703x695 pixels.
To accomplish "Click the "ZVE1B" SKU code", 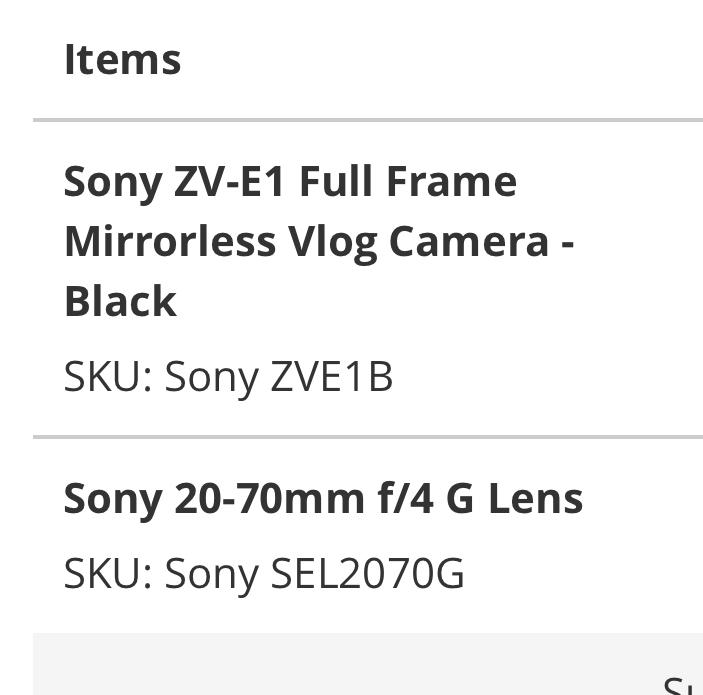I will pyautogui.click(x=331, y=377).
